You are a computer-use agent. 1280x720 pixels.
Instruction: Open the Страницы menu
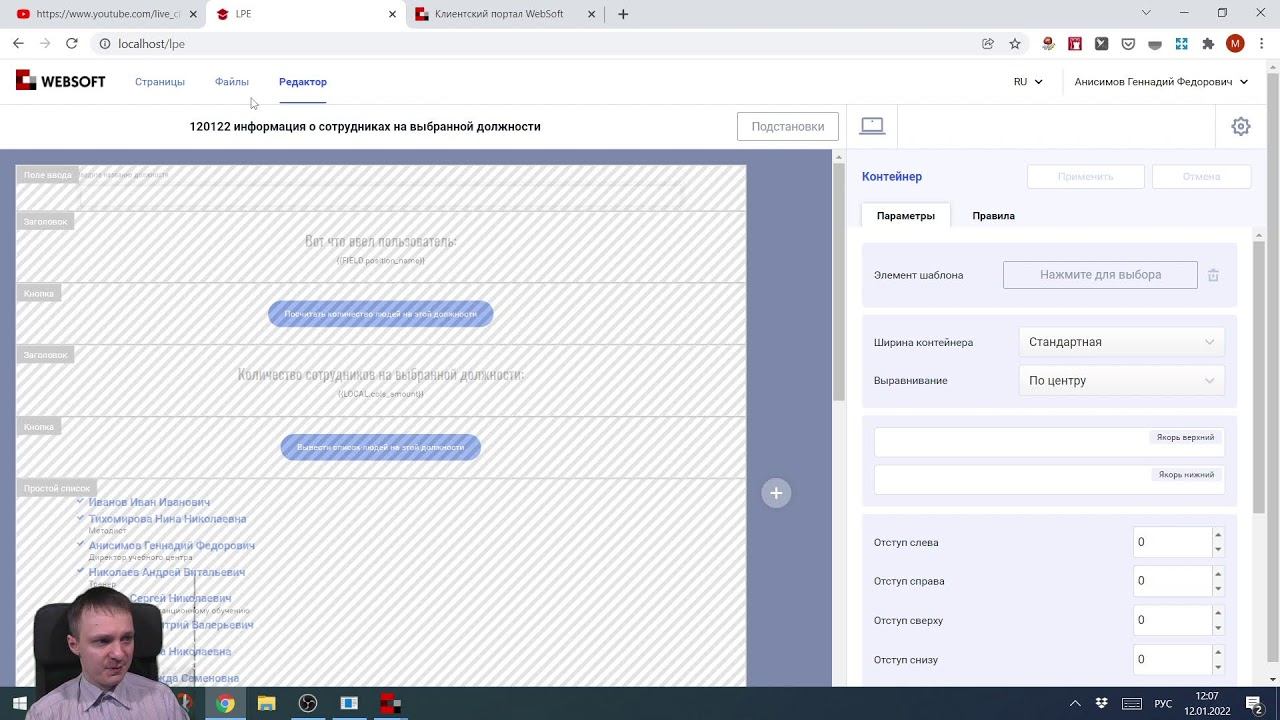(160, 82)
